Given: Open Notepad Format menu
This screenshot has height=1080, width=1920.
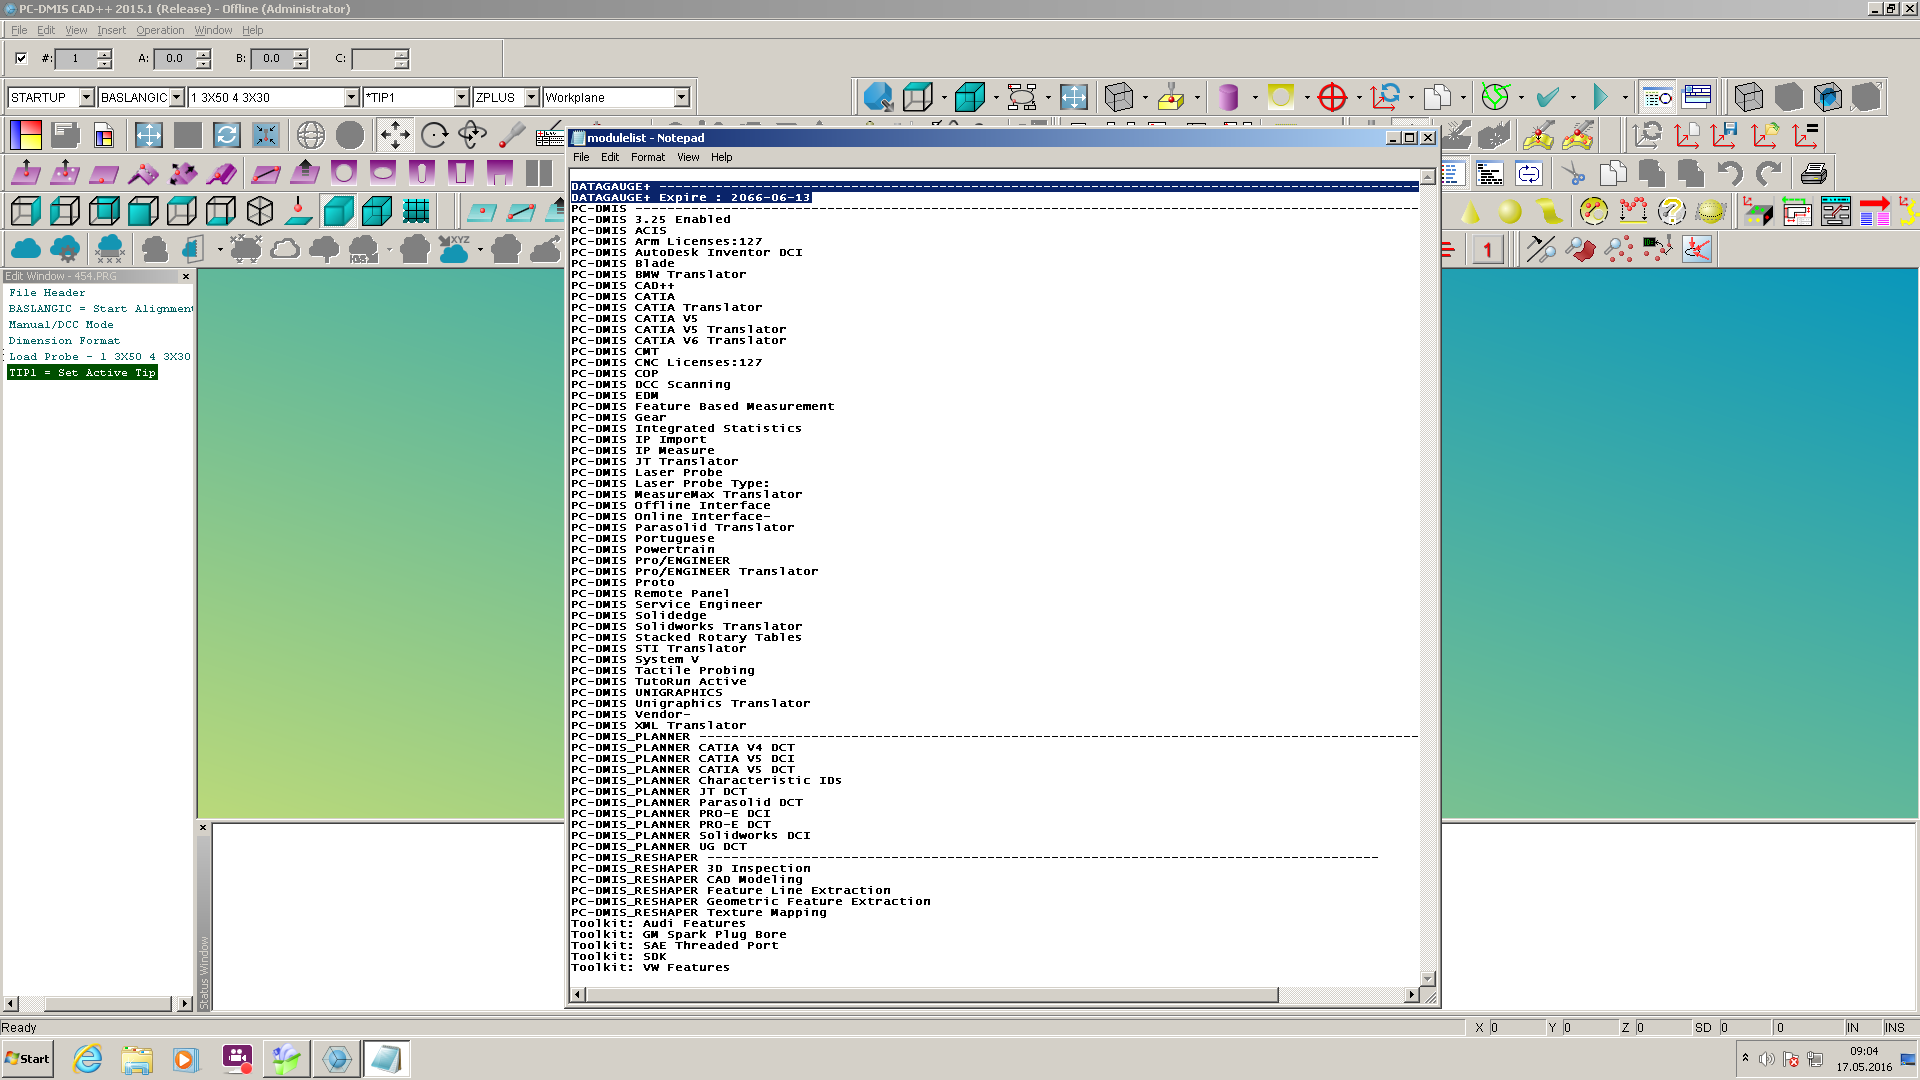Looking at the screenshot, I should pyautogui.click(x=647, y=157).
